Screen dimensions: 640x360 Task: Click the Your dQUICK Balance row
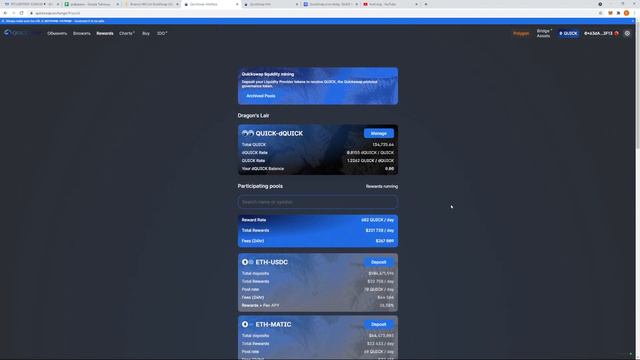tap(318, 169)
